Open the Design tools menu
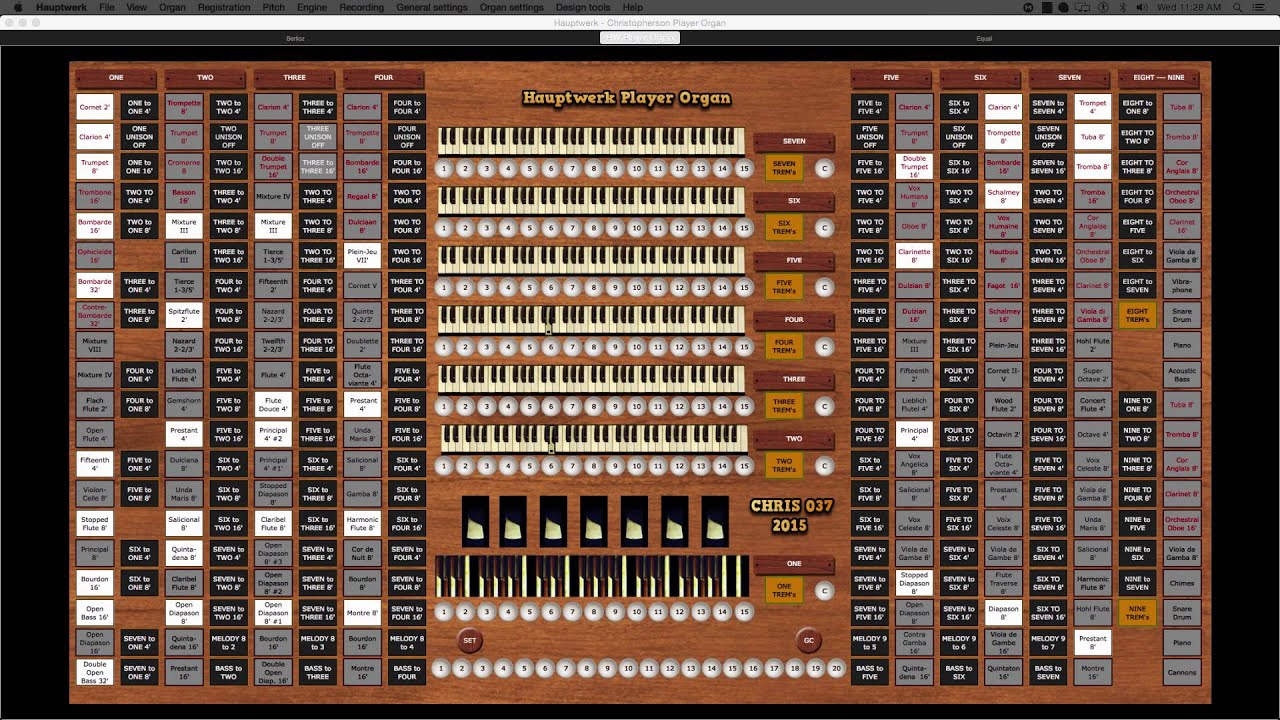Image resolution: width=1280 pixels, height=720 pixels. coord(583,7)
